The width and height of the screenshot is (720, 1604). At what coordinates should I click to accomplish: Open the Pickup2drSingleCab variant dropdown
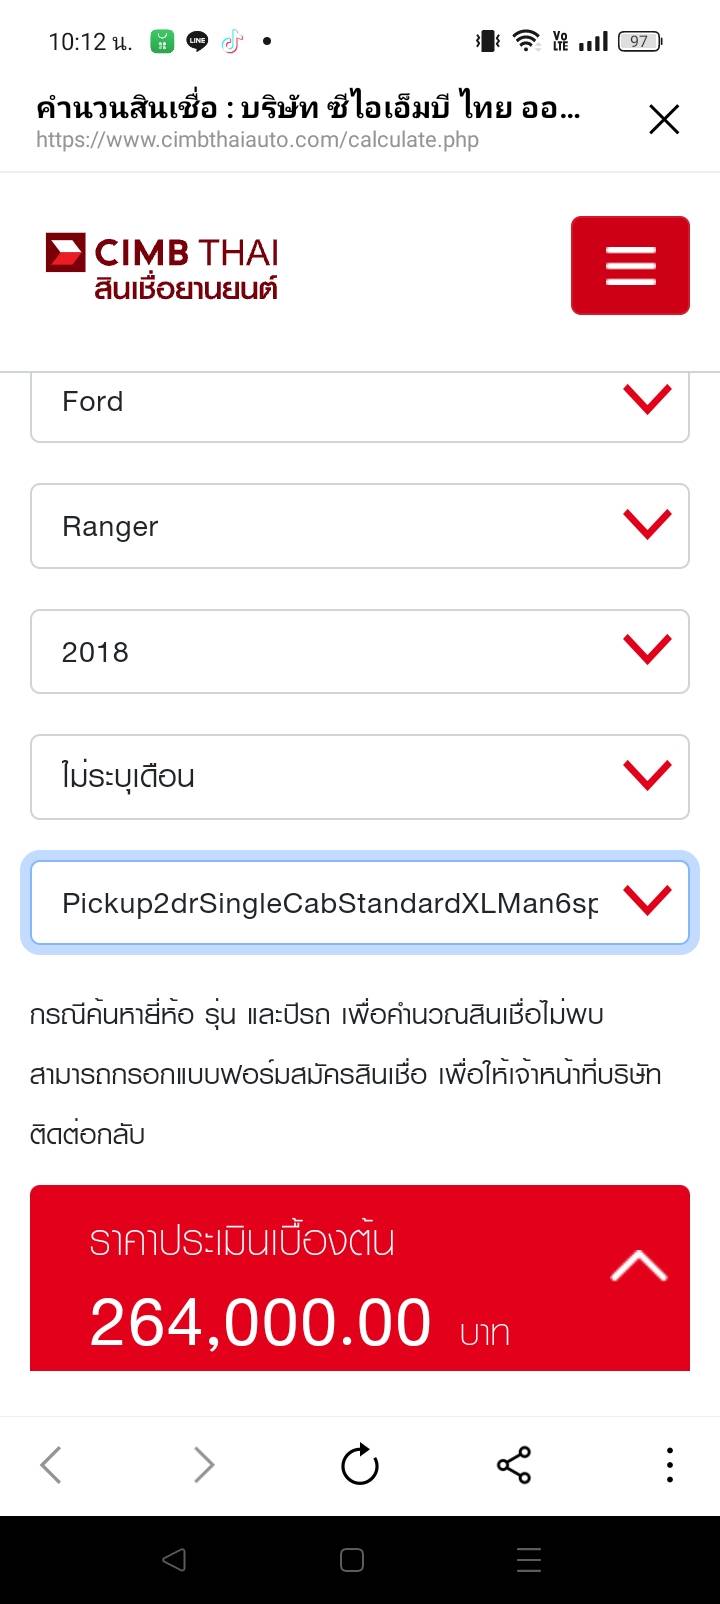(x=360, y=903)
